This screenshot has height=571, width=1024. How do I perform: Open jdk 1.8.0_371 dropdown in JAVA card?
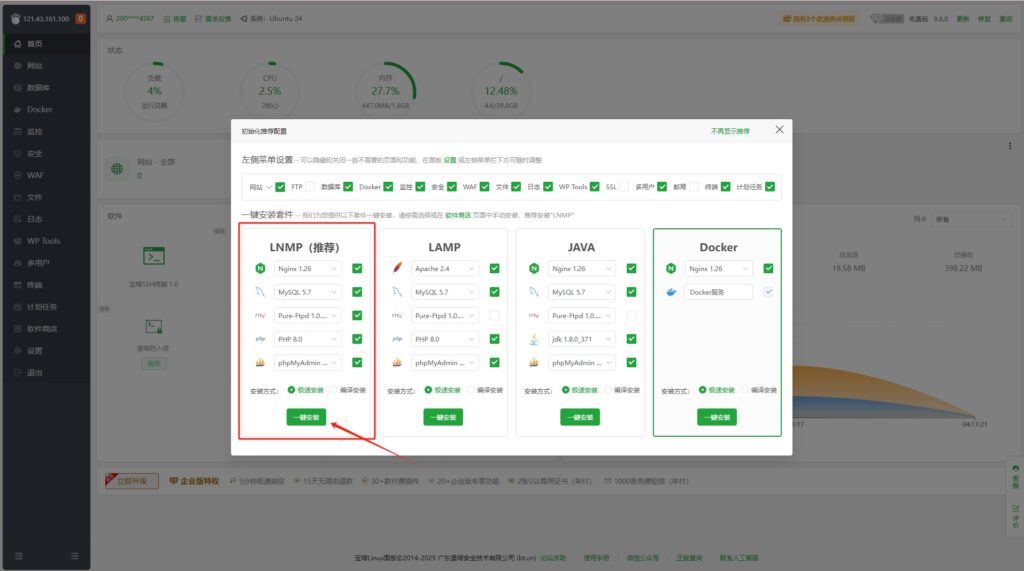582,339
